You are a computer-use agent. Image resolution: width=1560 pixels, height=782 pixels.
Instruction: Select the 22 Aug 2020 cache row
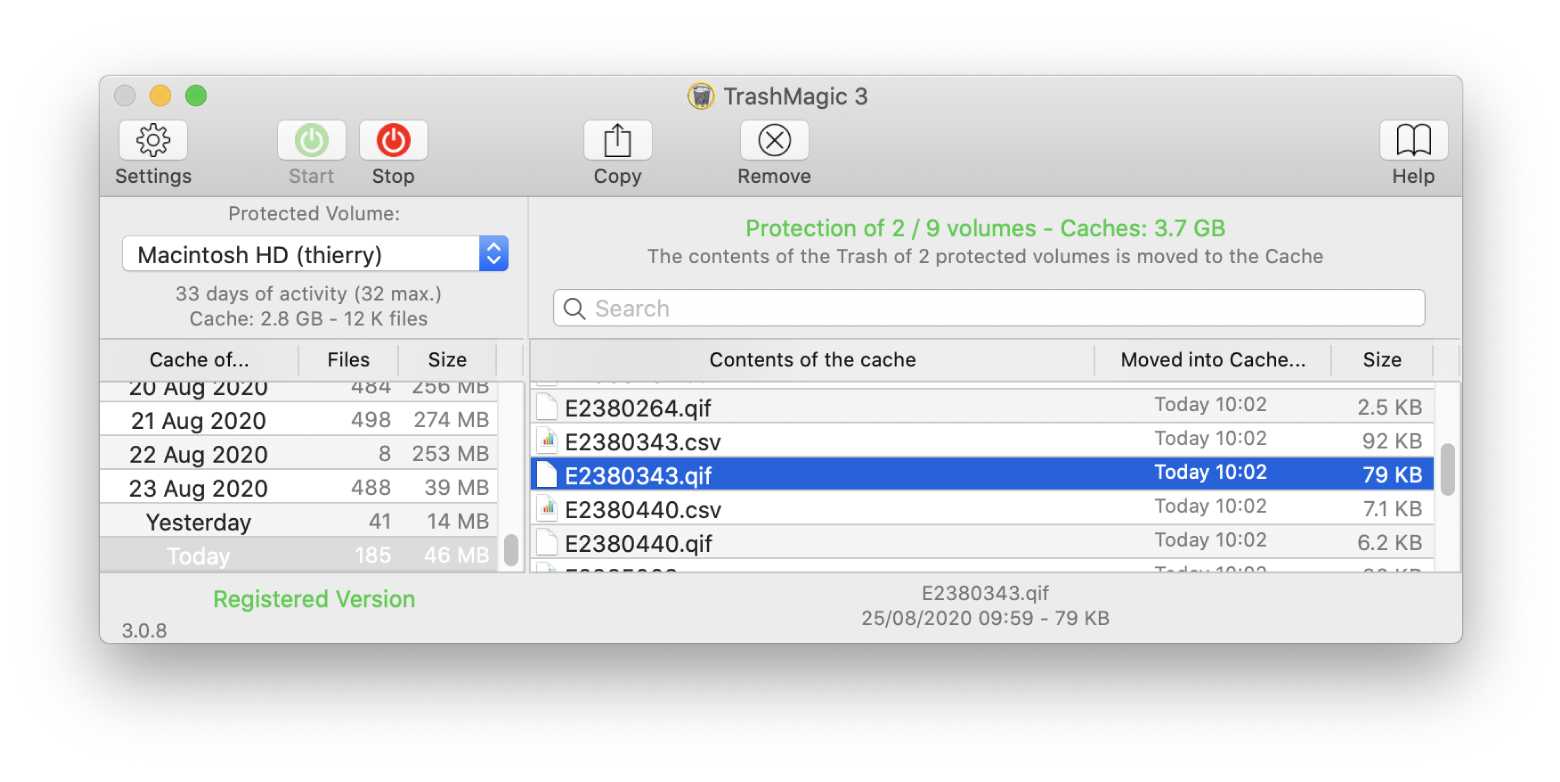299,454
